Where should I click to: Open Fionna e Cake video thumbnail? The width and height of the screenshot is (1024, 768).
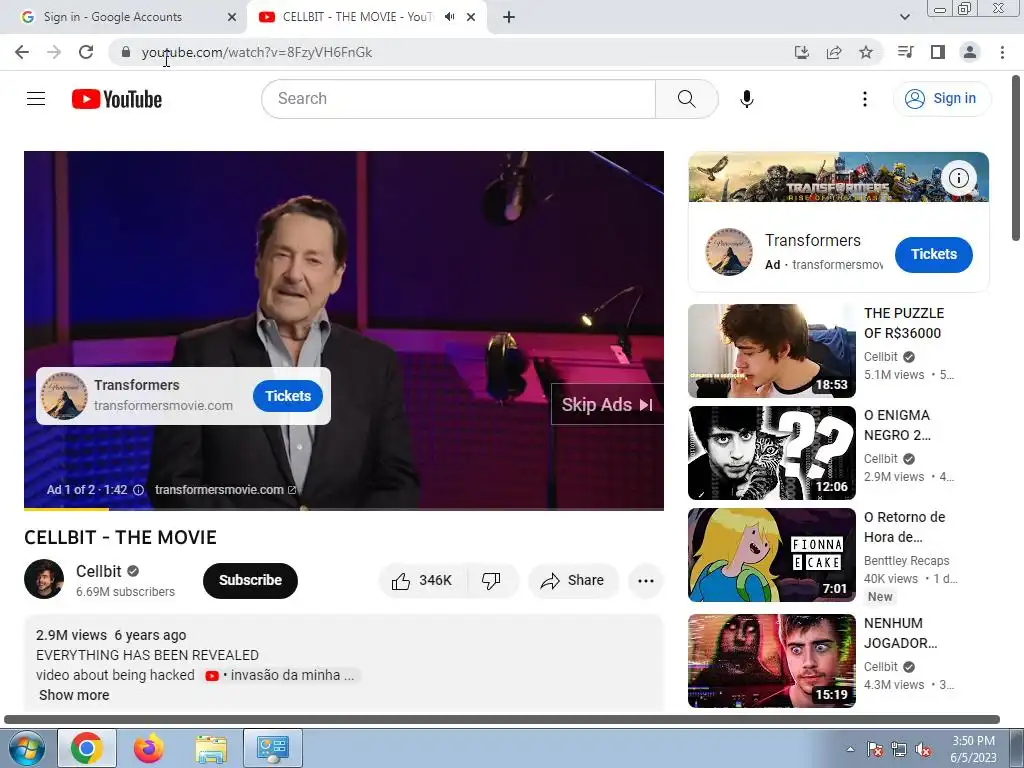771,555
